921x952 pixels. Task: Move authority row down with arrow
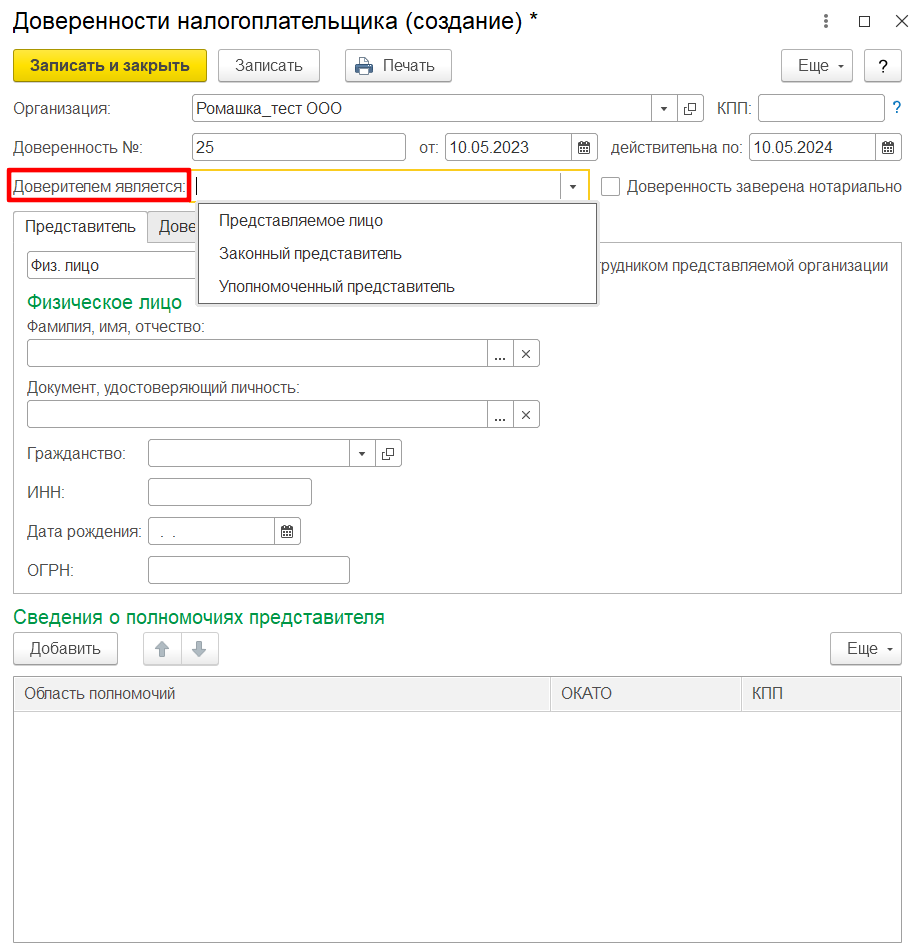(x=199, y=649)
